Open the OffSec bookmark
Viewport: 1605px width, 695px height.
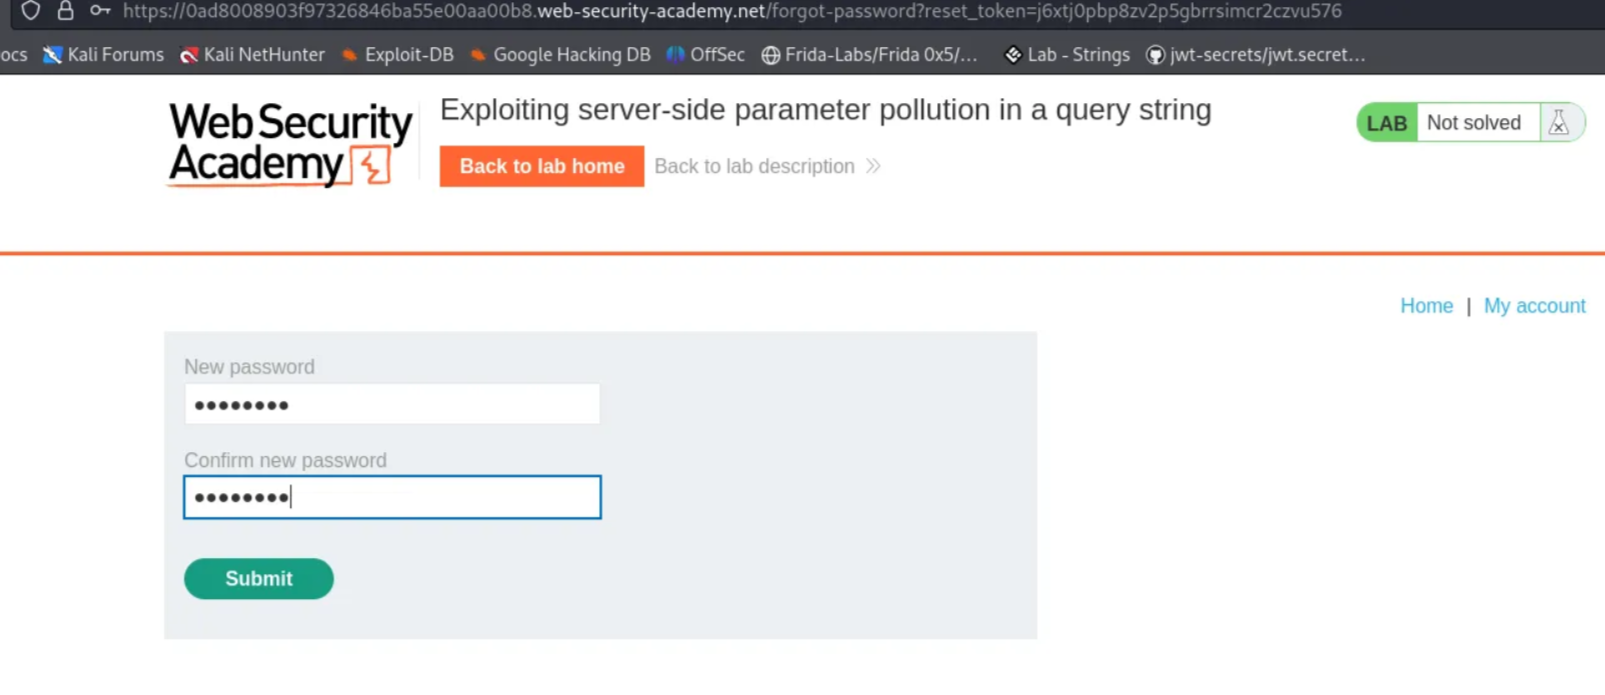pos(706,55)
